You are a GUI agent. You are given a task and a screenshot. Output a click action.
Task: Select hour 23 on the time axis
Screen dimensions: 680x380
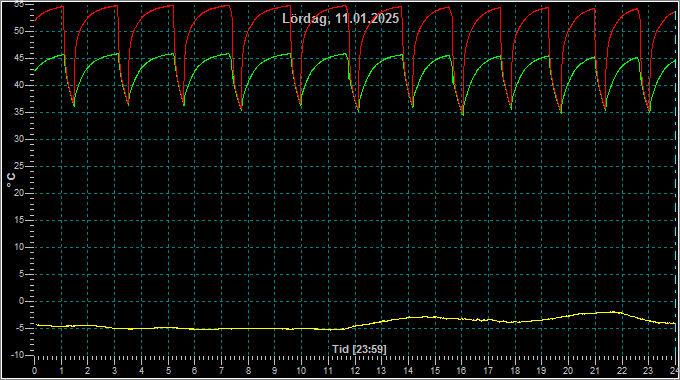coord(648,371)
